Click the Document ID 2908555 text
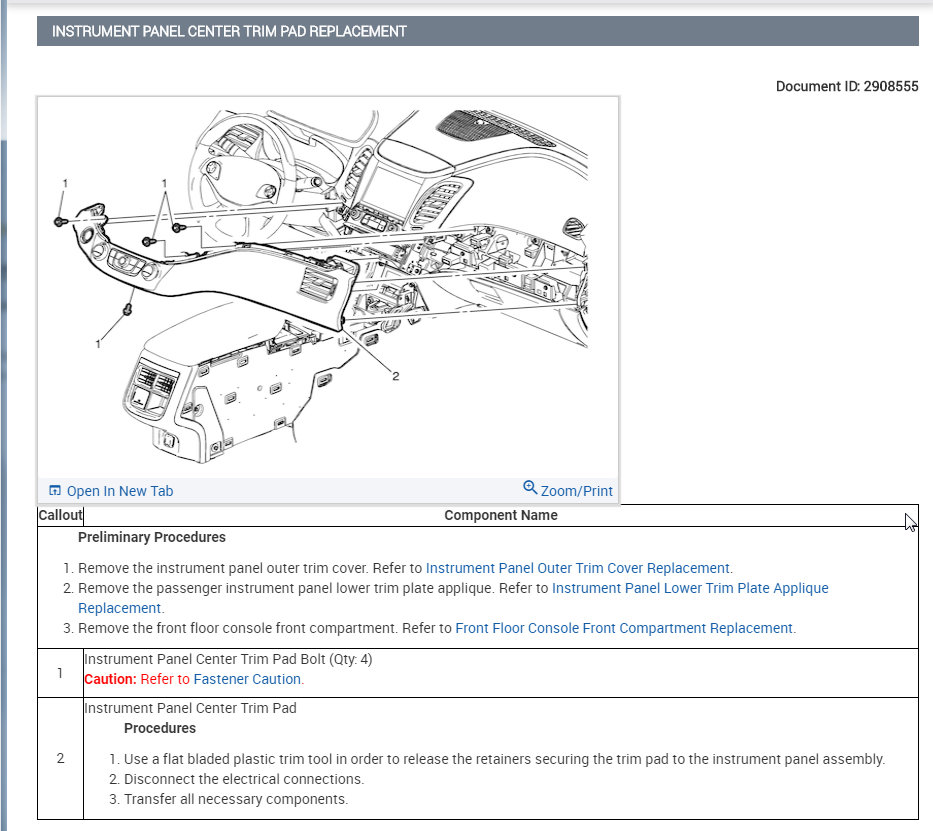Viewport: 933px width, 831px height. (x=847, y=86)
